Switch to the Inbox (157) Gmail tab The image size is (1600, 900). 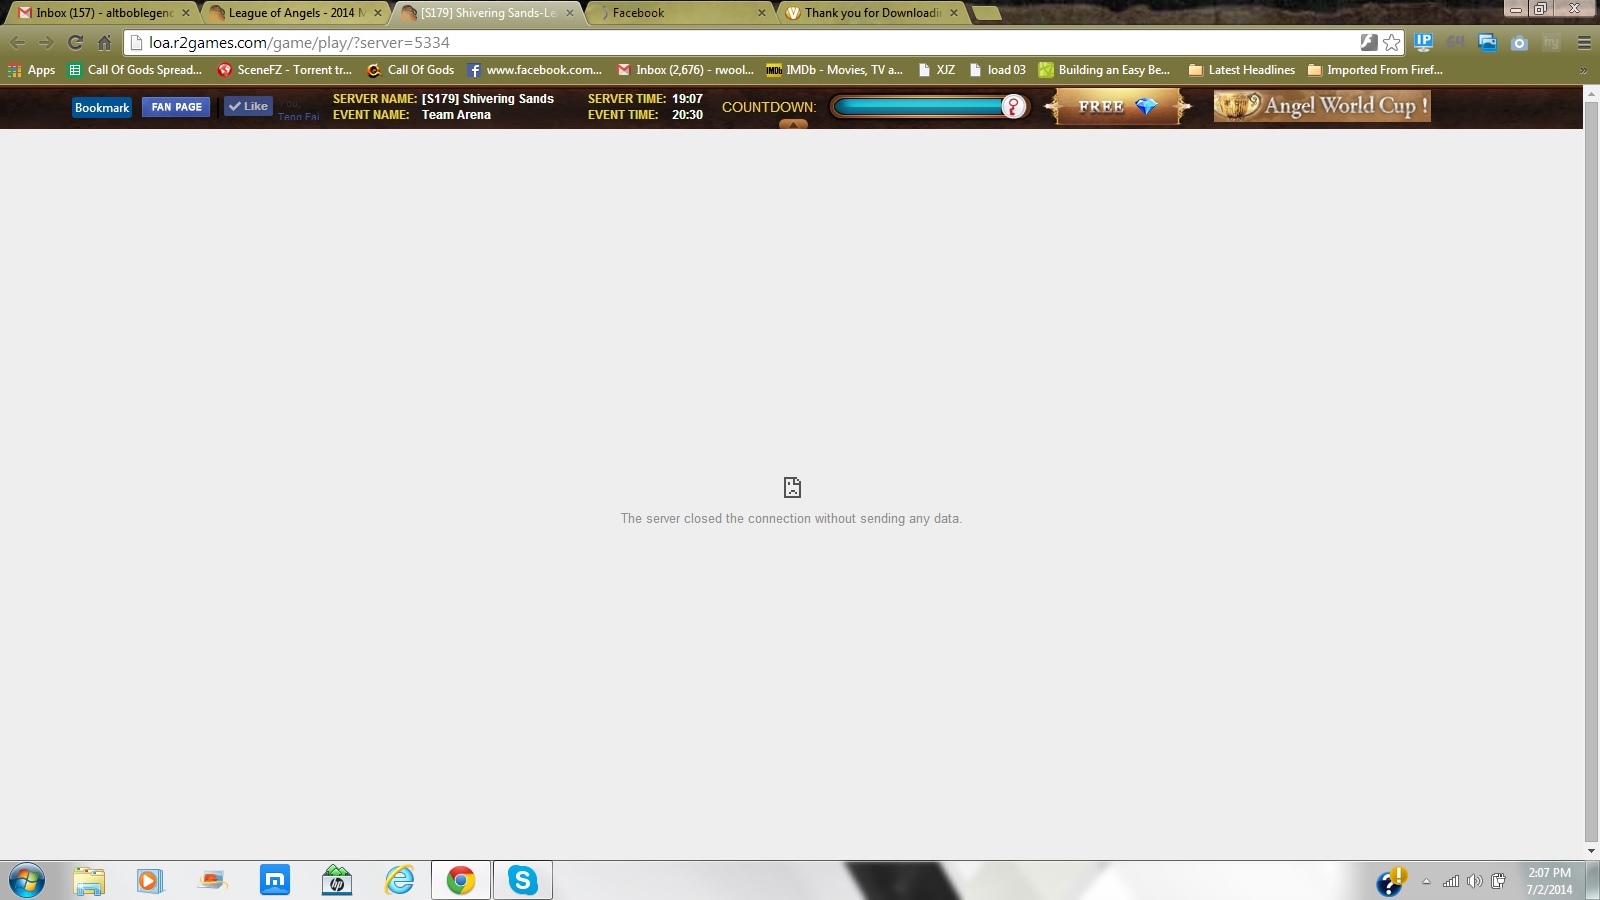tap(100, 13)
